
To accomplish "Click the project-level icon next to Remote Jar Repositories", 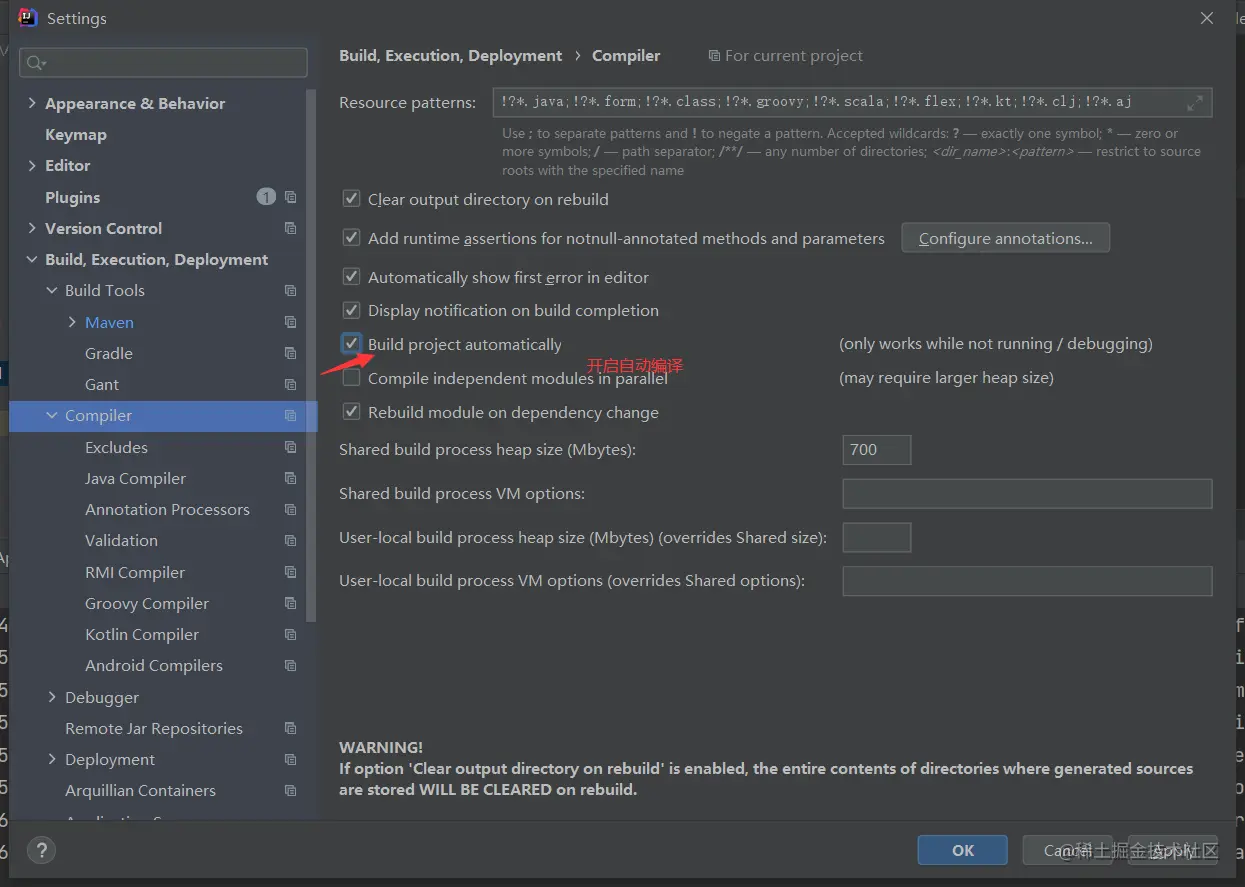I will (290, 728).
